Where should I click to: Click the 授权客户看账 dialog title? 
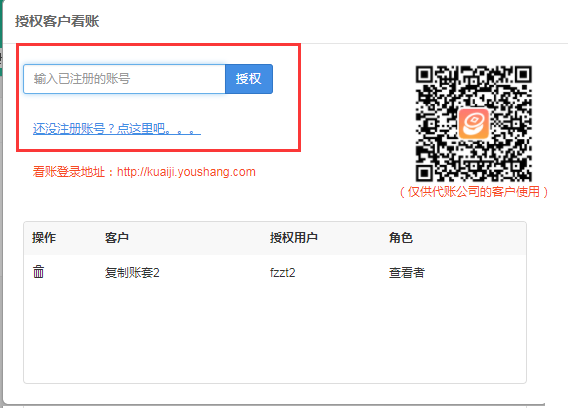pyautogui.click(x=57, y=21)
